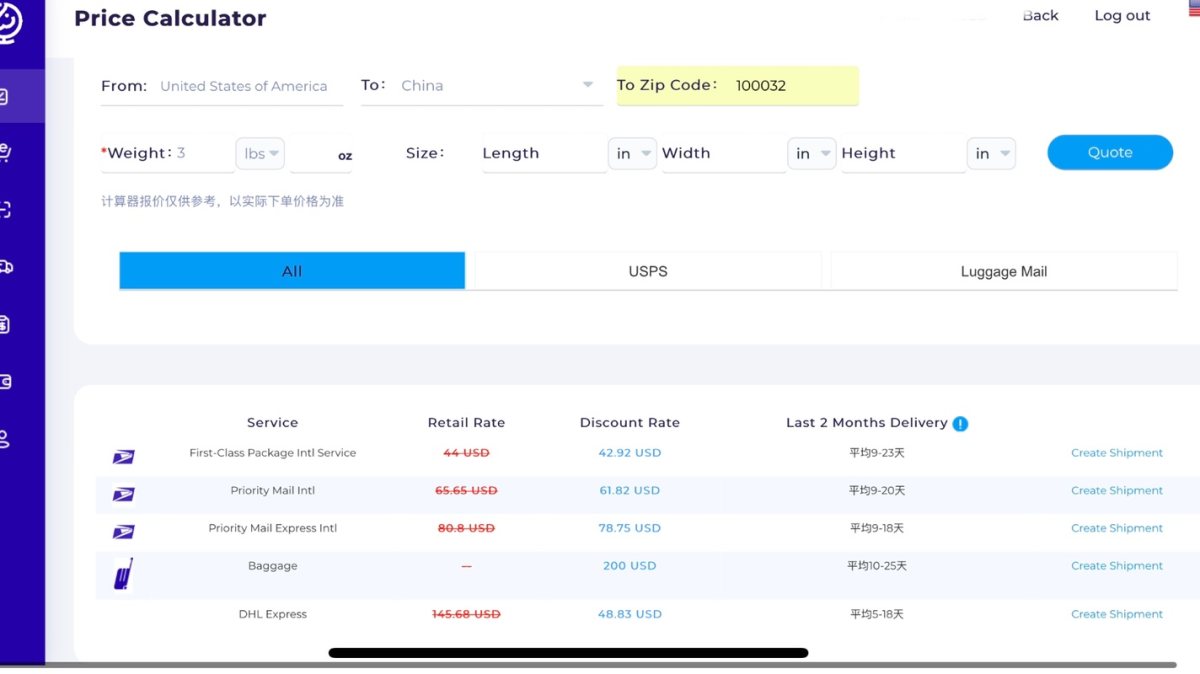
Task: Select the Luggage Mail tab
Action: [1003, 271]
